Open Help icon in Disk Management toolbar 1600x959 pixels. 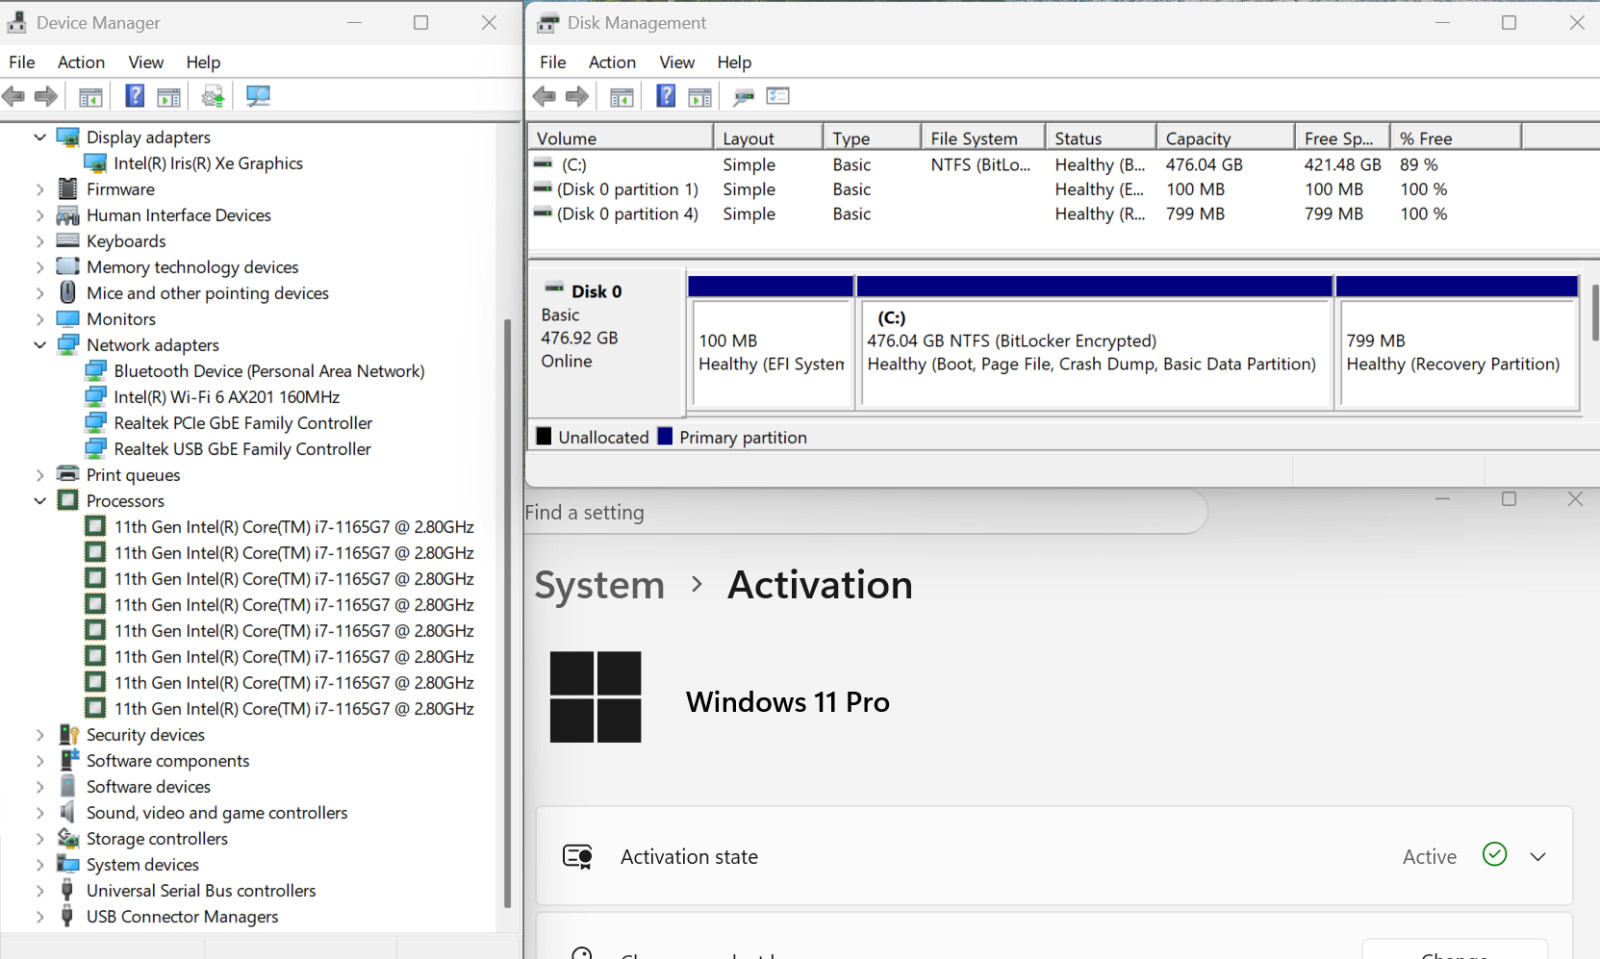pos(666,96)
